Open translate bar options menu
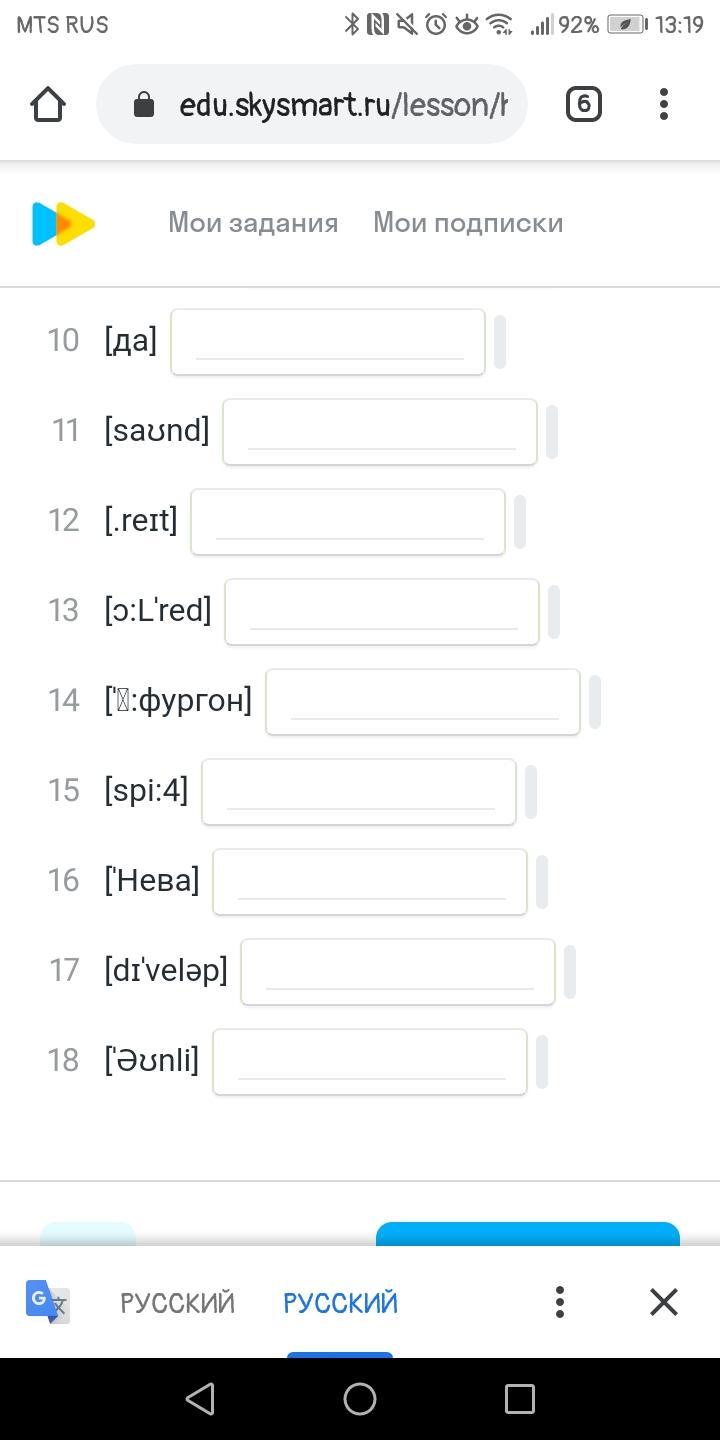 [560, 1301]
